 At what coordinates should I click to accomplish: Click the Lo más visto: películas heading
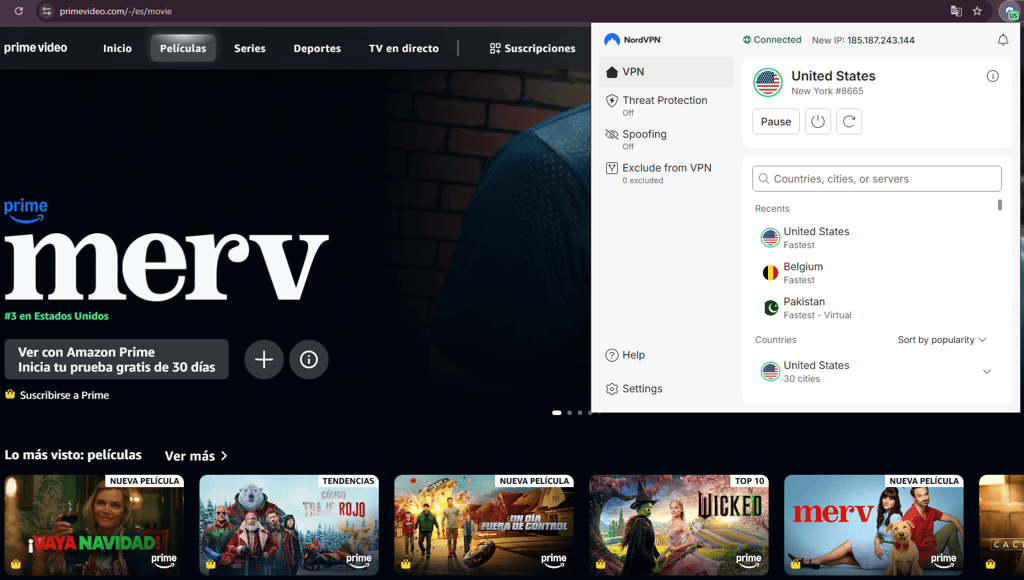tap(73, 455)
